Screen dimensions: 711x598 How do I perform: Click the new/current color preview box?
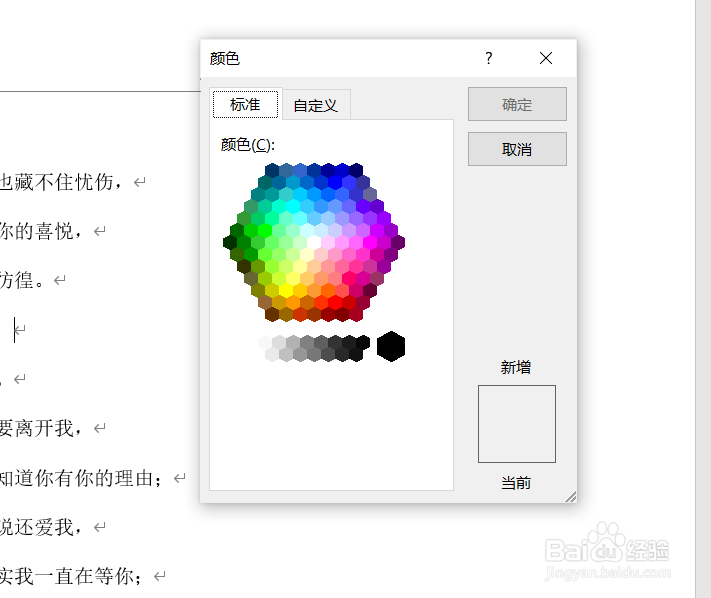pyautogui.click(x=517, y=424)
